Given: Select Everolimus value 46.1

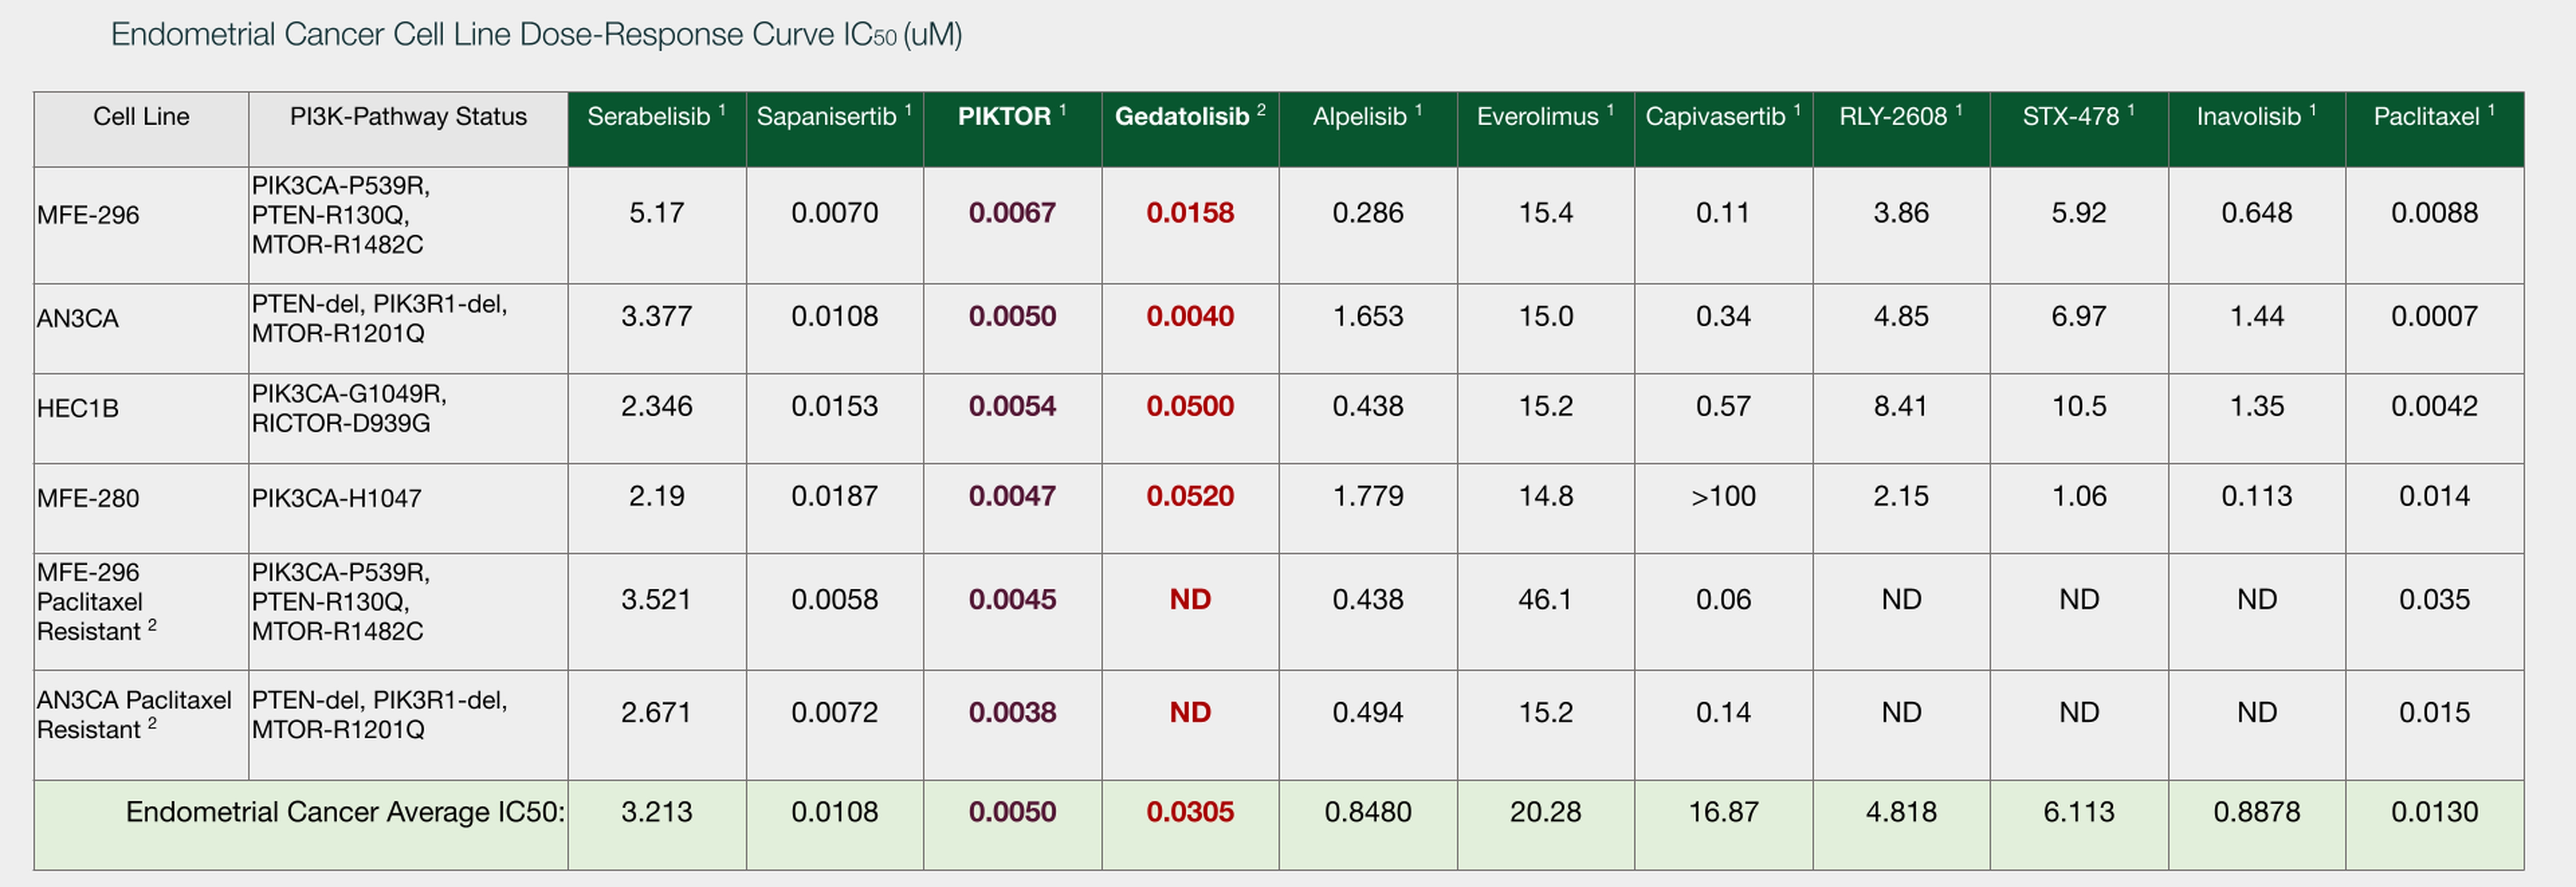Looking at the screenshot, I should point(1545,600).
